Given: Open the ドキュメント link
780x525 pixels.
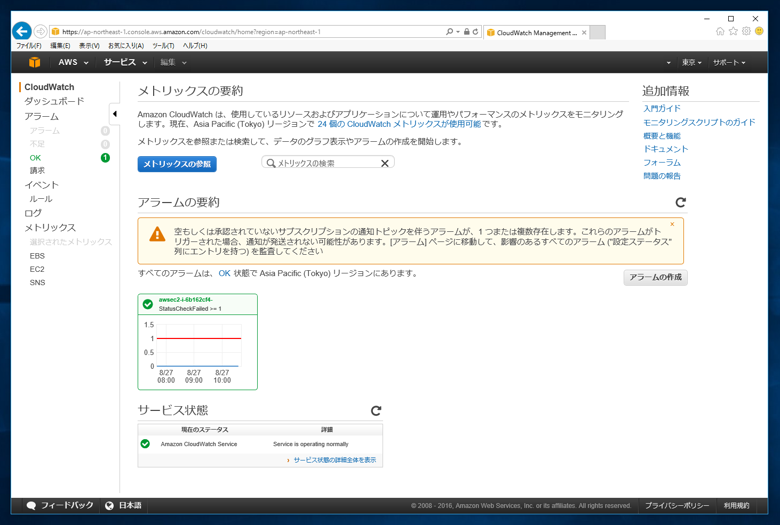Looking at the screenshot, I should point(666,149).
